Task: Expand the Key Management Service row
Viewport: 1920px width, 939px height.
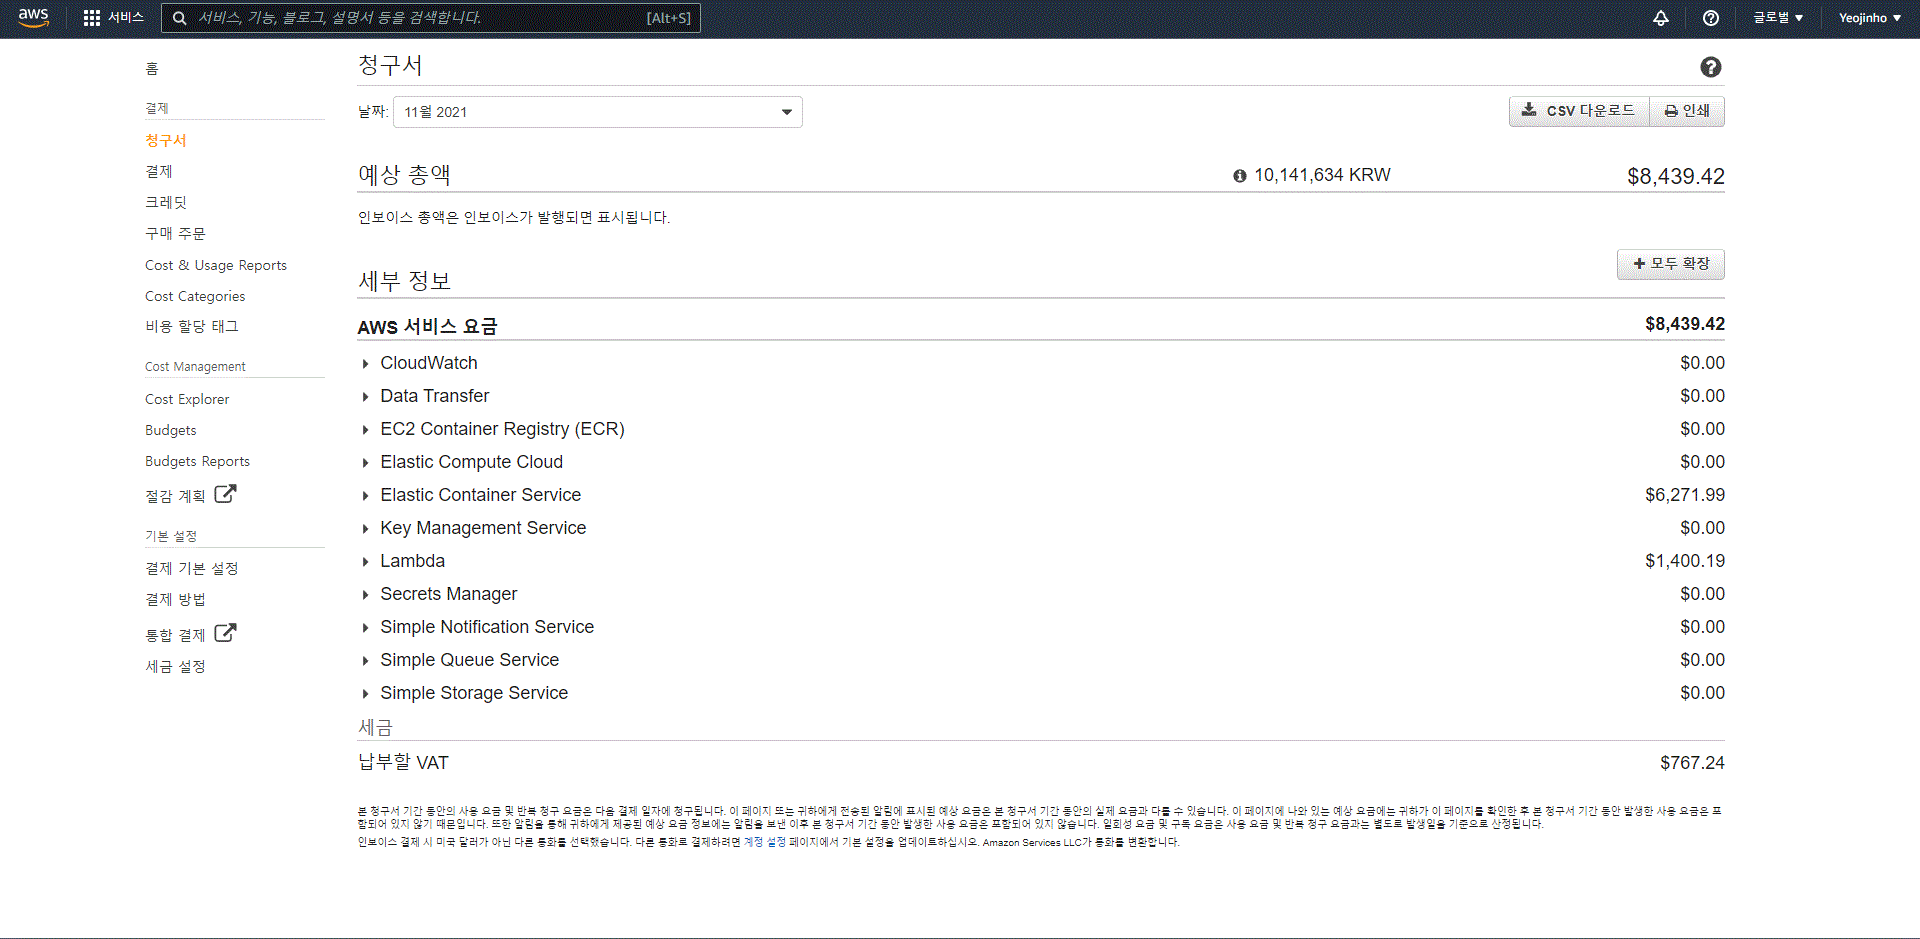Action: [365, 529]
